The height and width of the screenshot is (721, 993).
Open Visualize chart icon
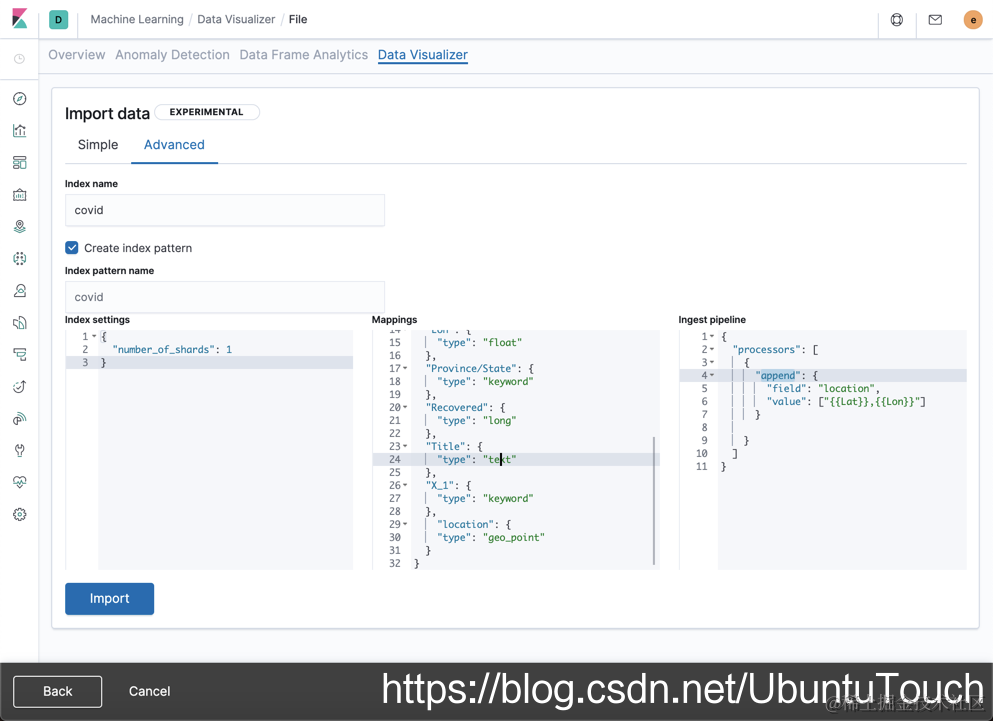coord(20,131)
